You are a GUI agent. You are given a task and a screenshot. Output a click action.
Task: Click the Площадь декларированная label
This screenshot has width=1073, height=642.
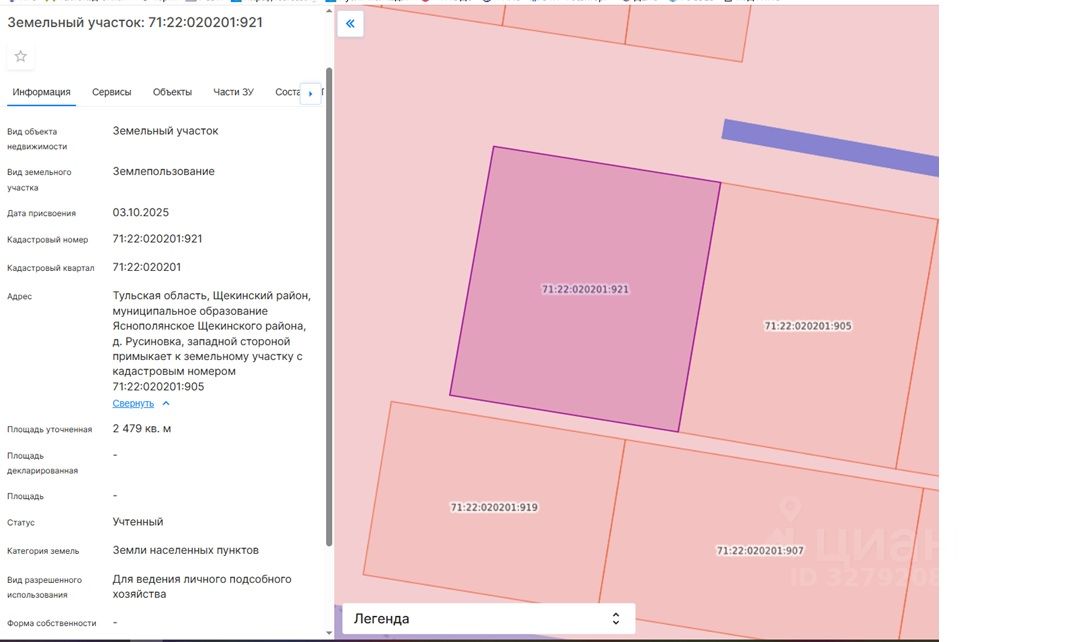[42, 463]
